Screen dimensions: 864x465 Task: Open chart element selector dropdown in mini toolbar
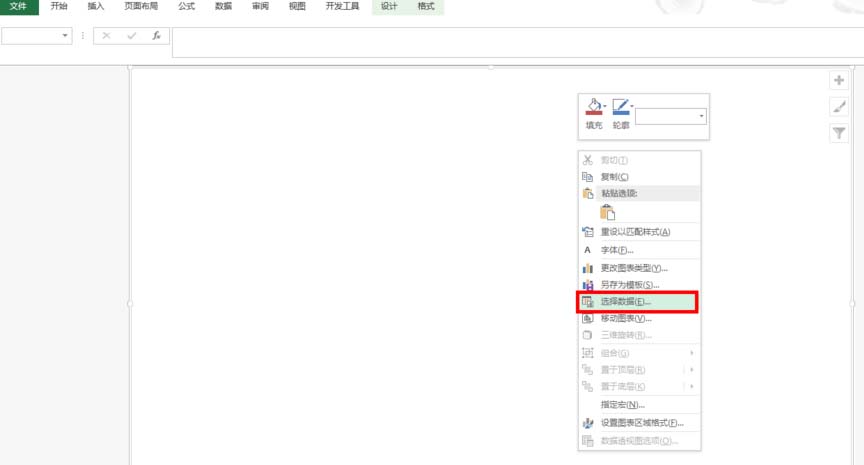(x=671, y=116)
